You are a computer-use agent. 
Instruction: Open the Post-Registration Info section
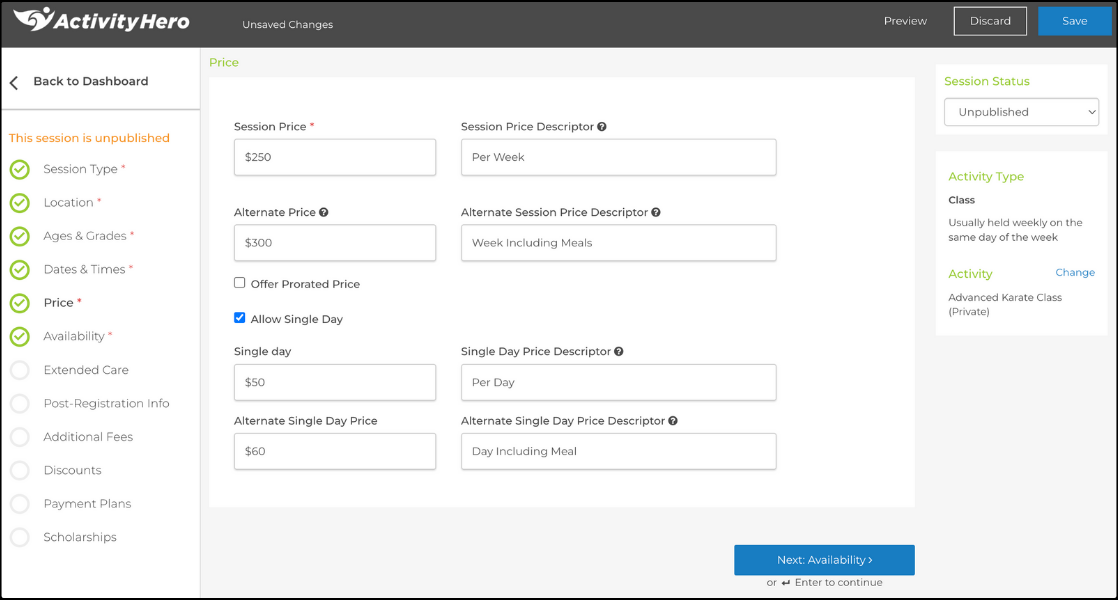(x=106, y=403)
